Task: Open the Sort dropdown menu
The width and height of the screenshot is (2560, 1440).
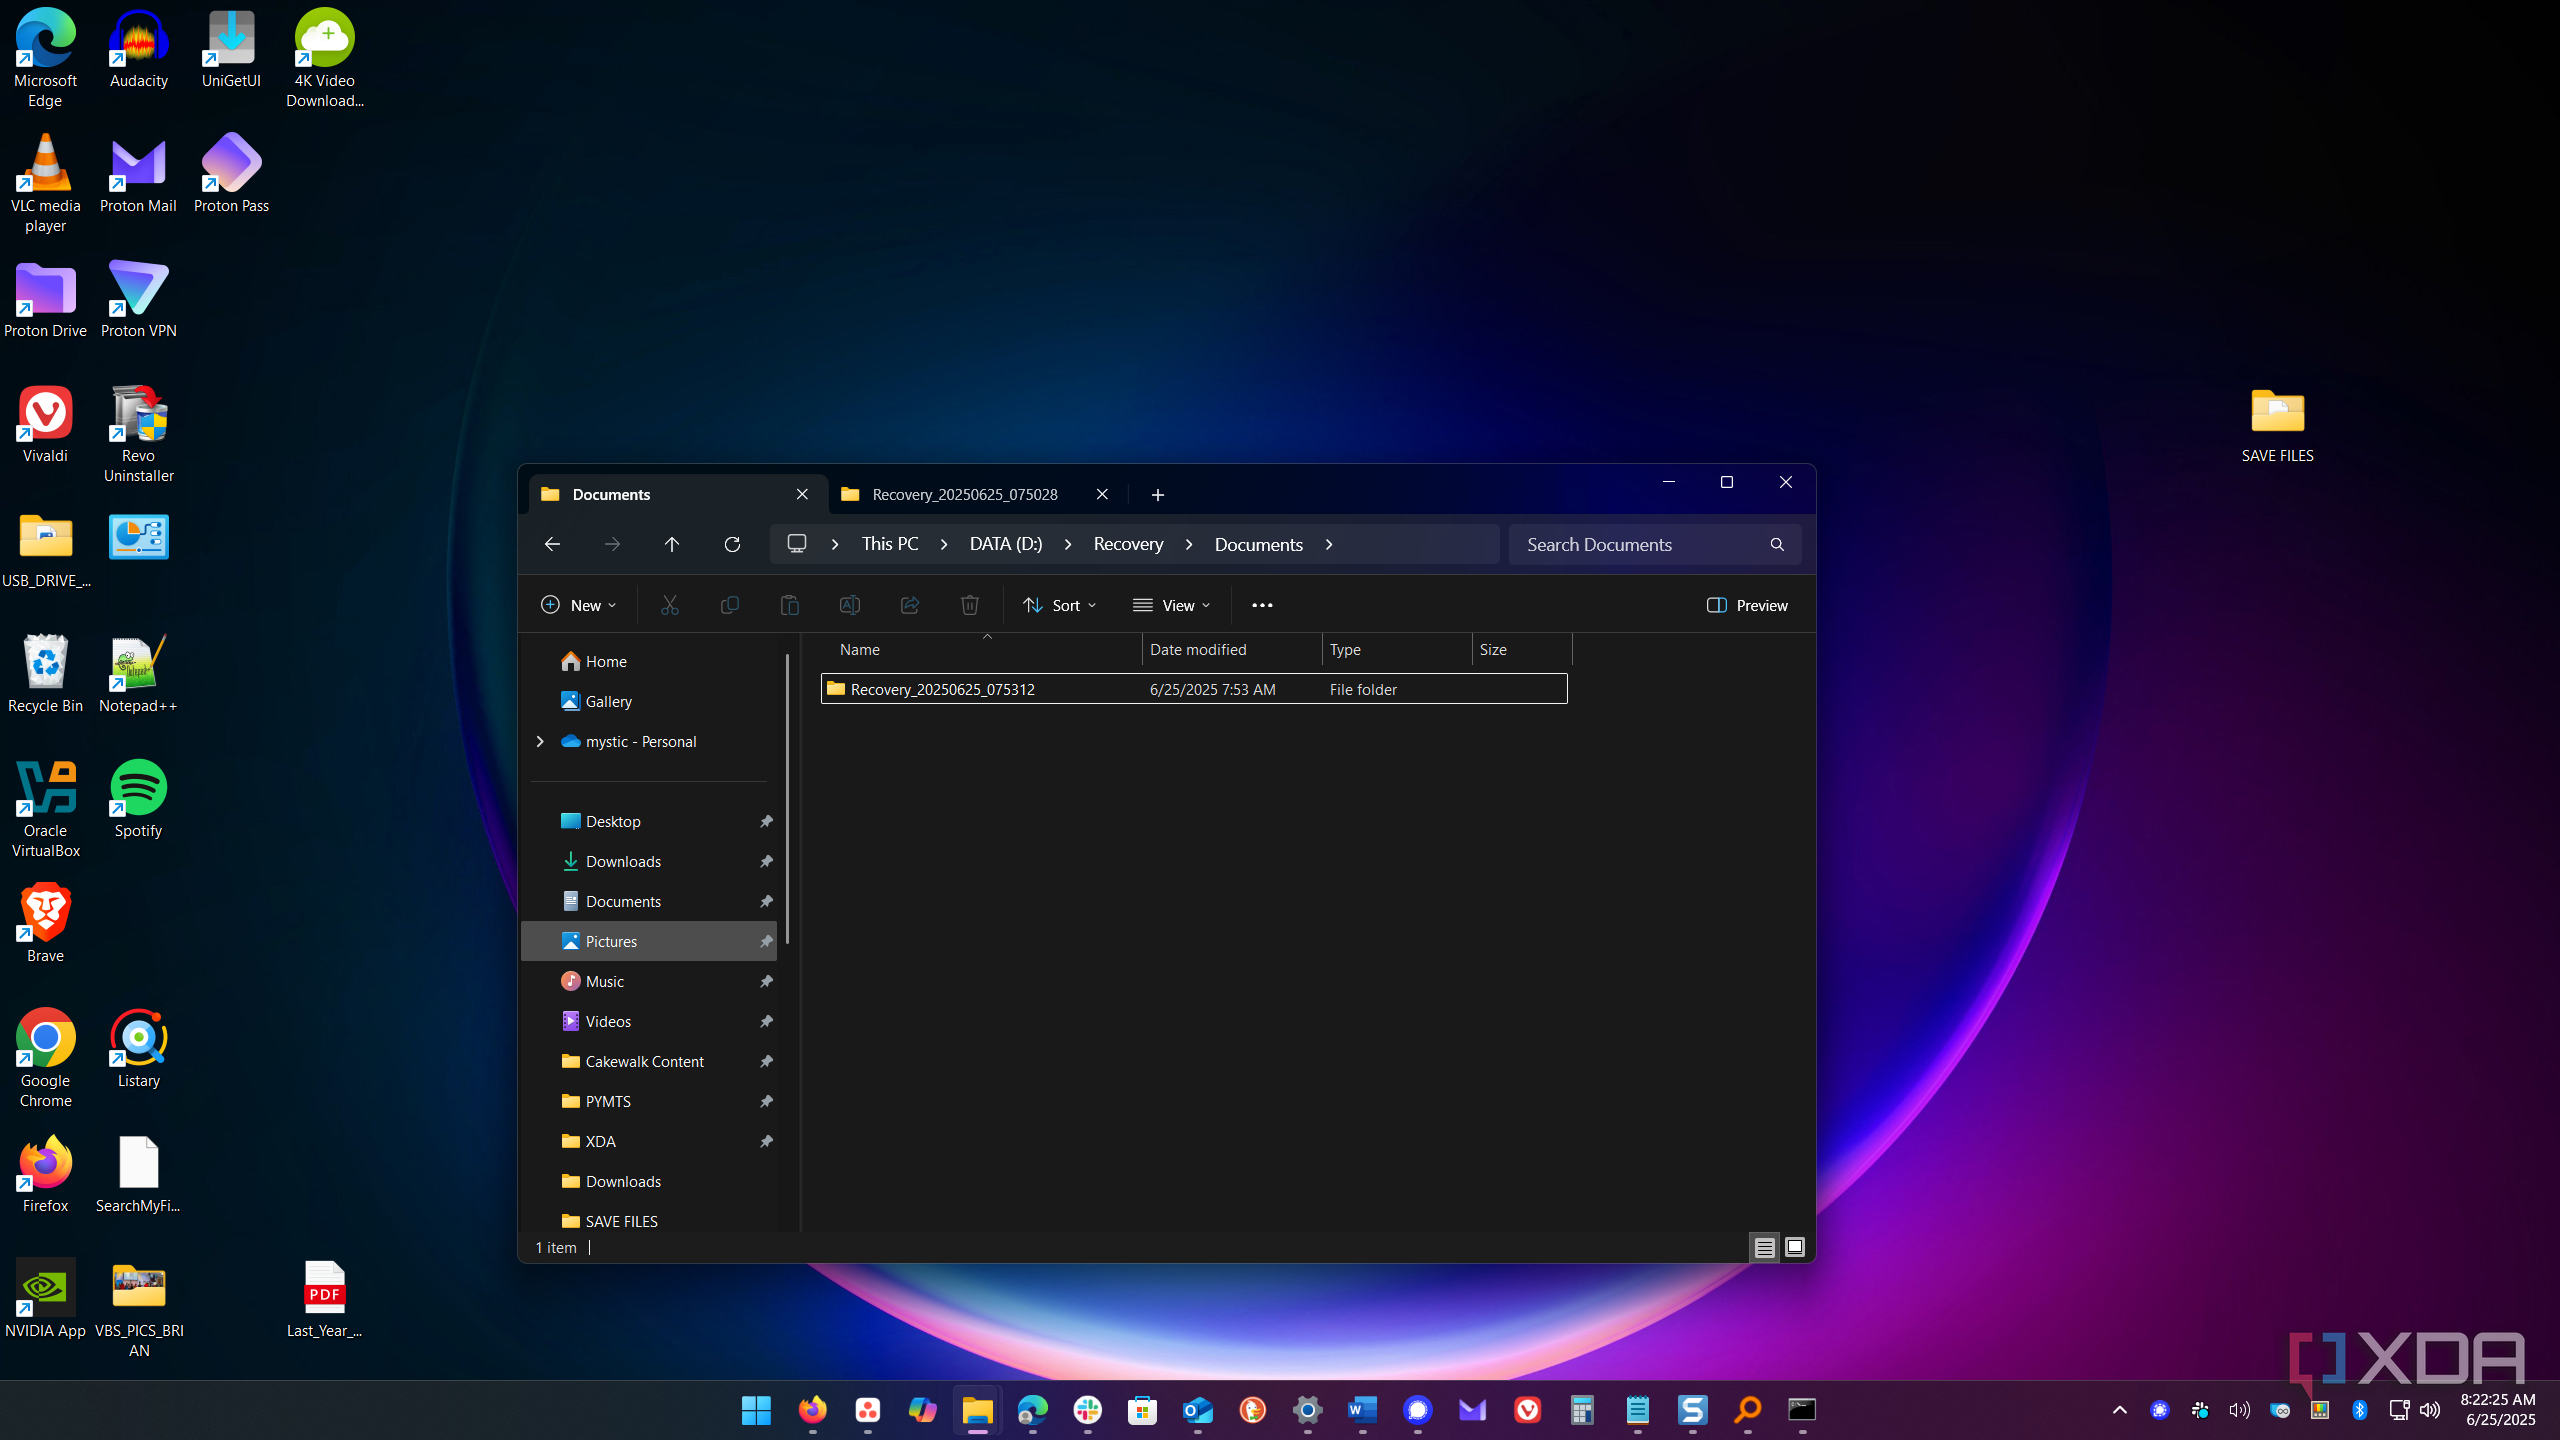Action: [x=1060, y=605]
